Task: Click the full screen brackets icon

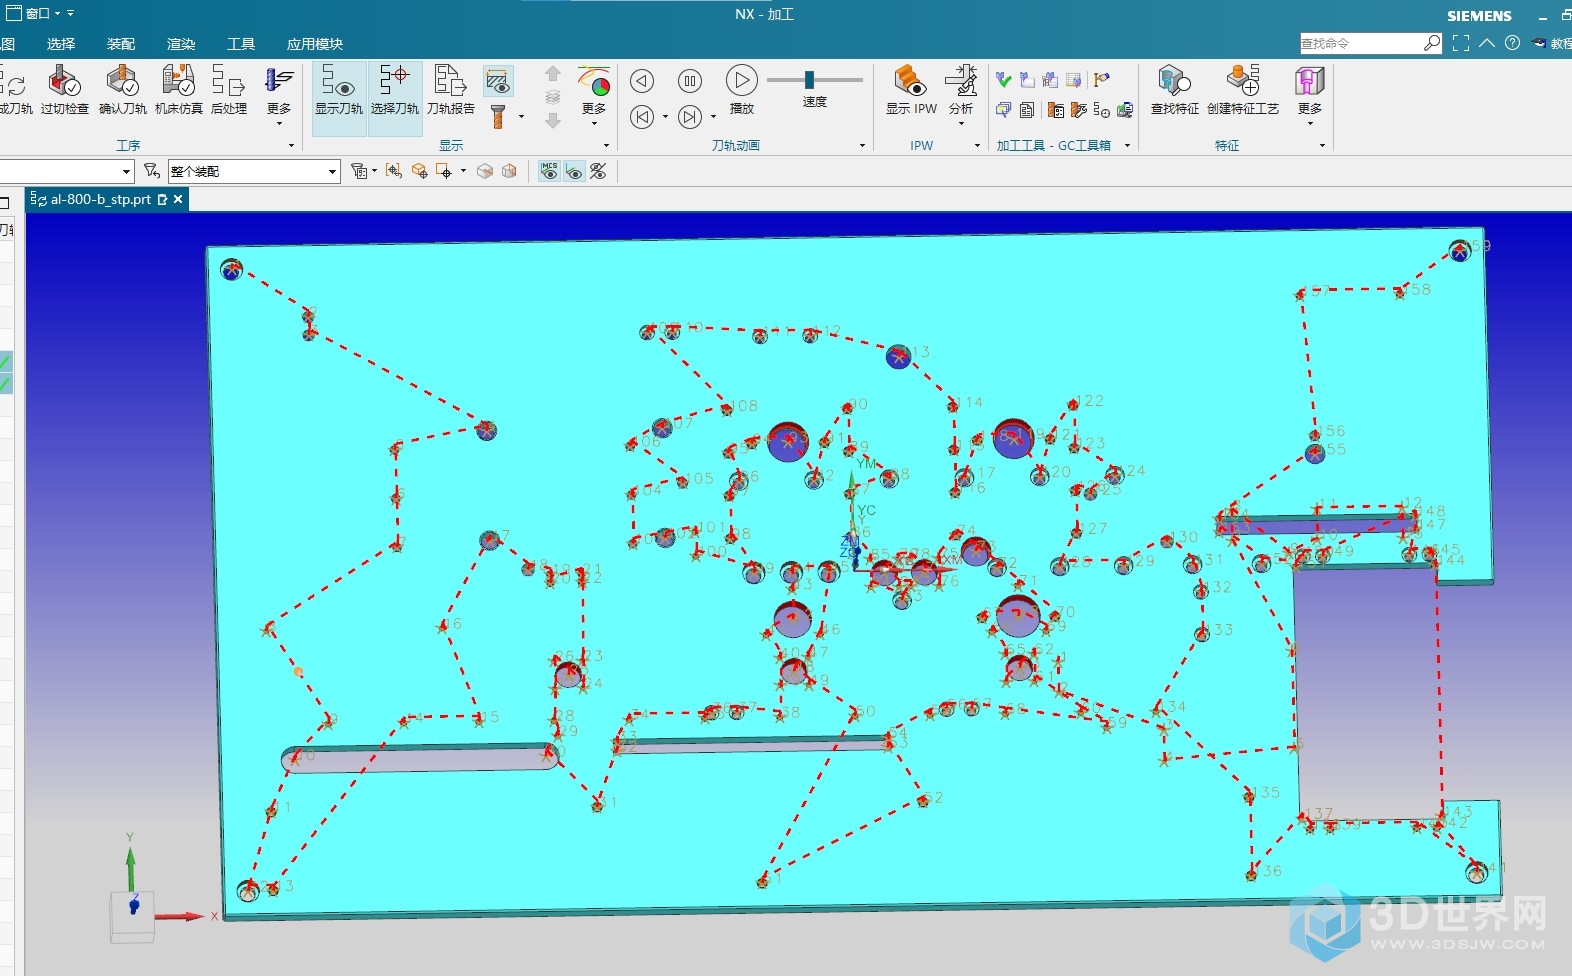Action: coord(1461,43)
